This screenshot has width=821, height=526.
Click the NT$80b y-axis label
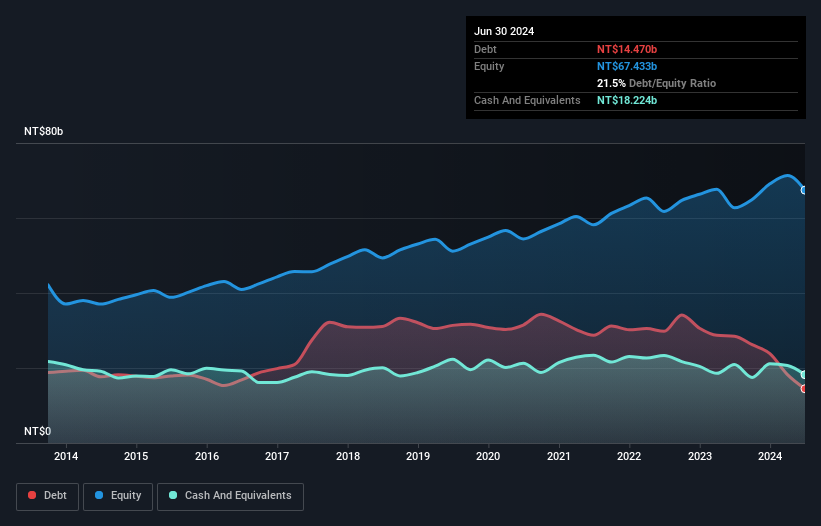tap(43, 131)
